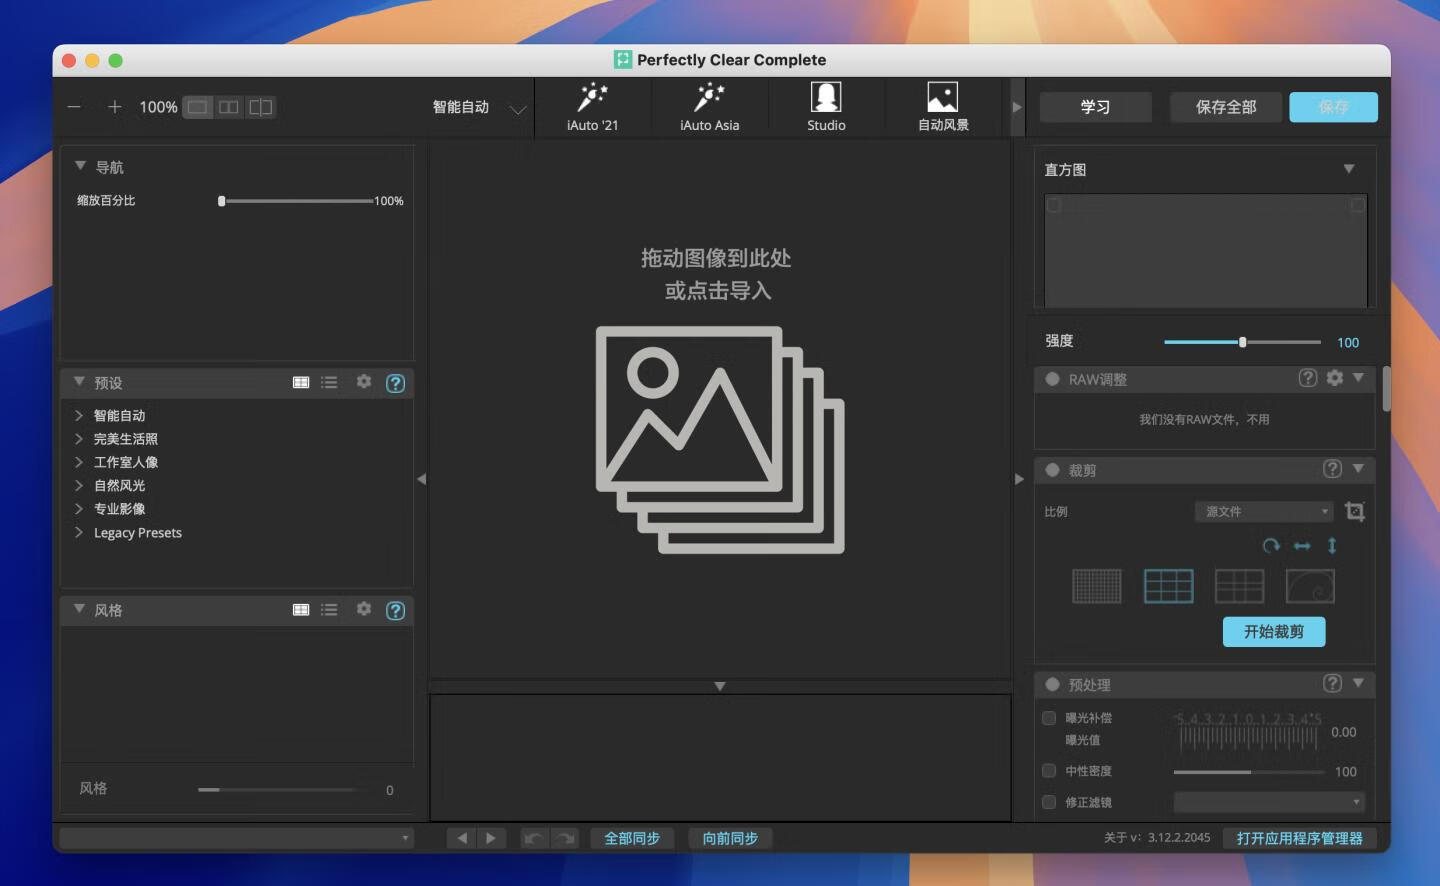
Task: Click the 学习 button
Action: tap(1095, 107)
